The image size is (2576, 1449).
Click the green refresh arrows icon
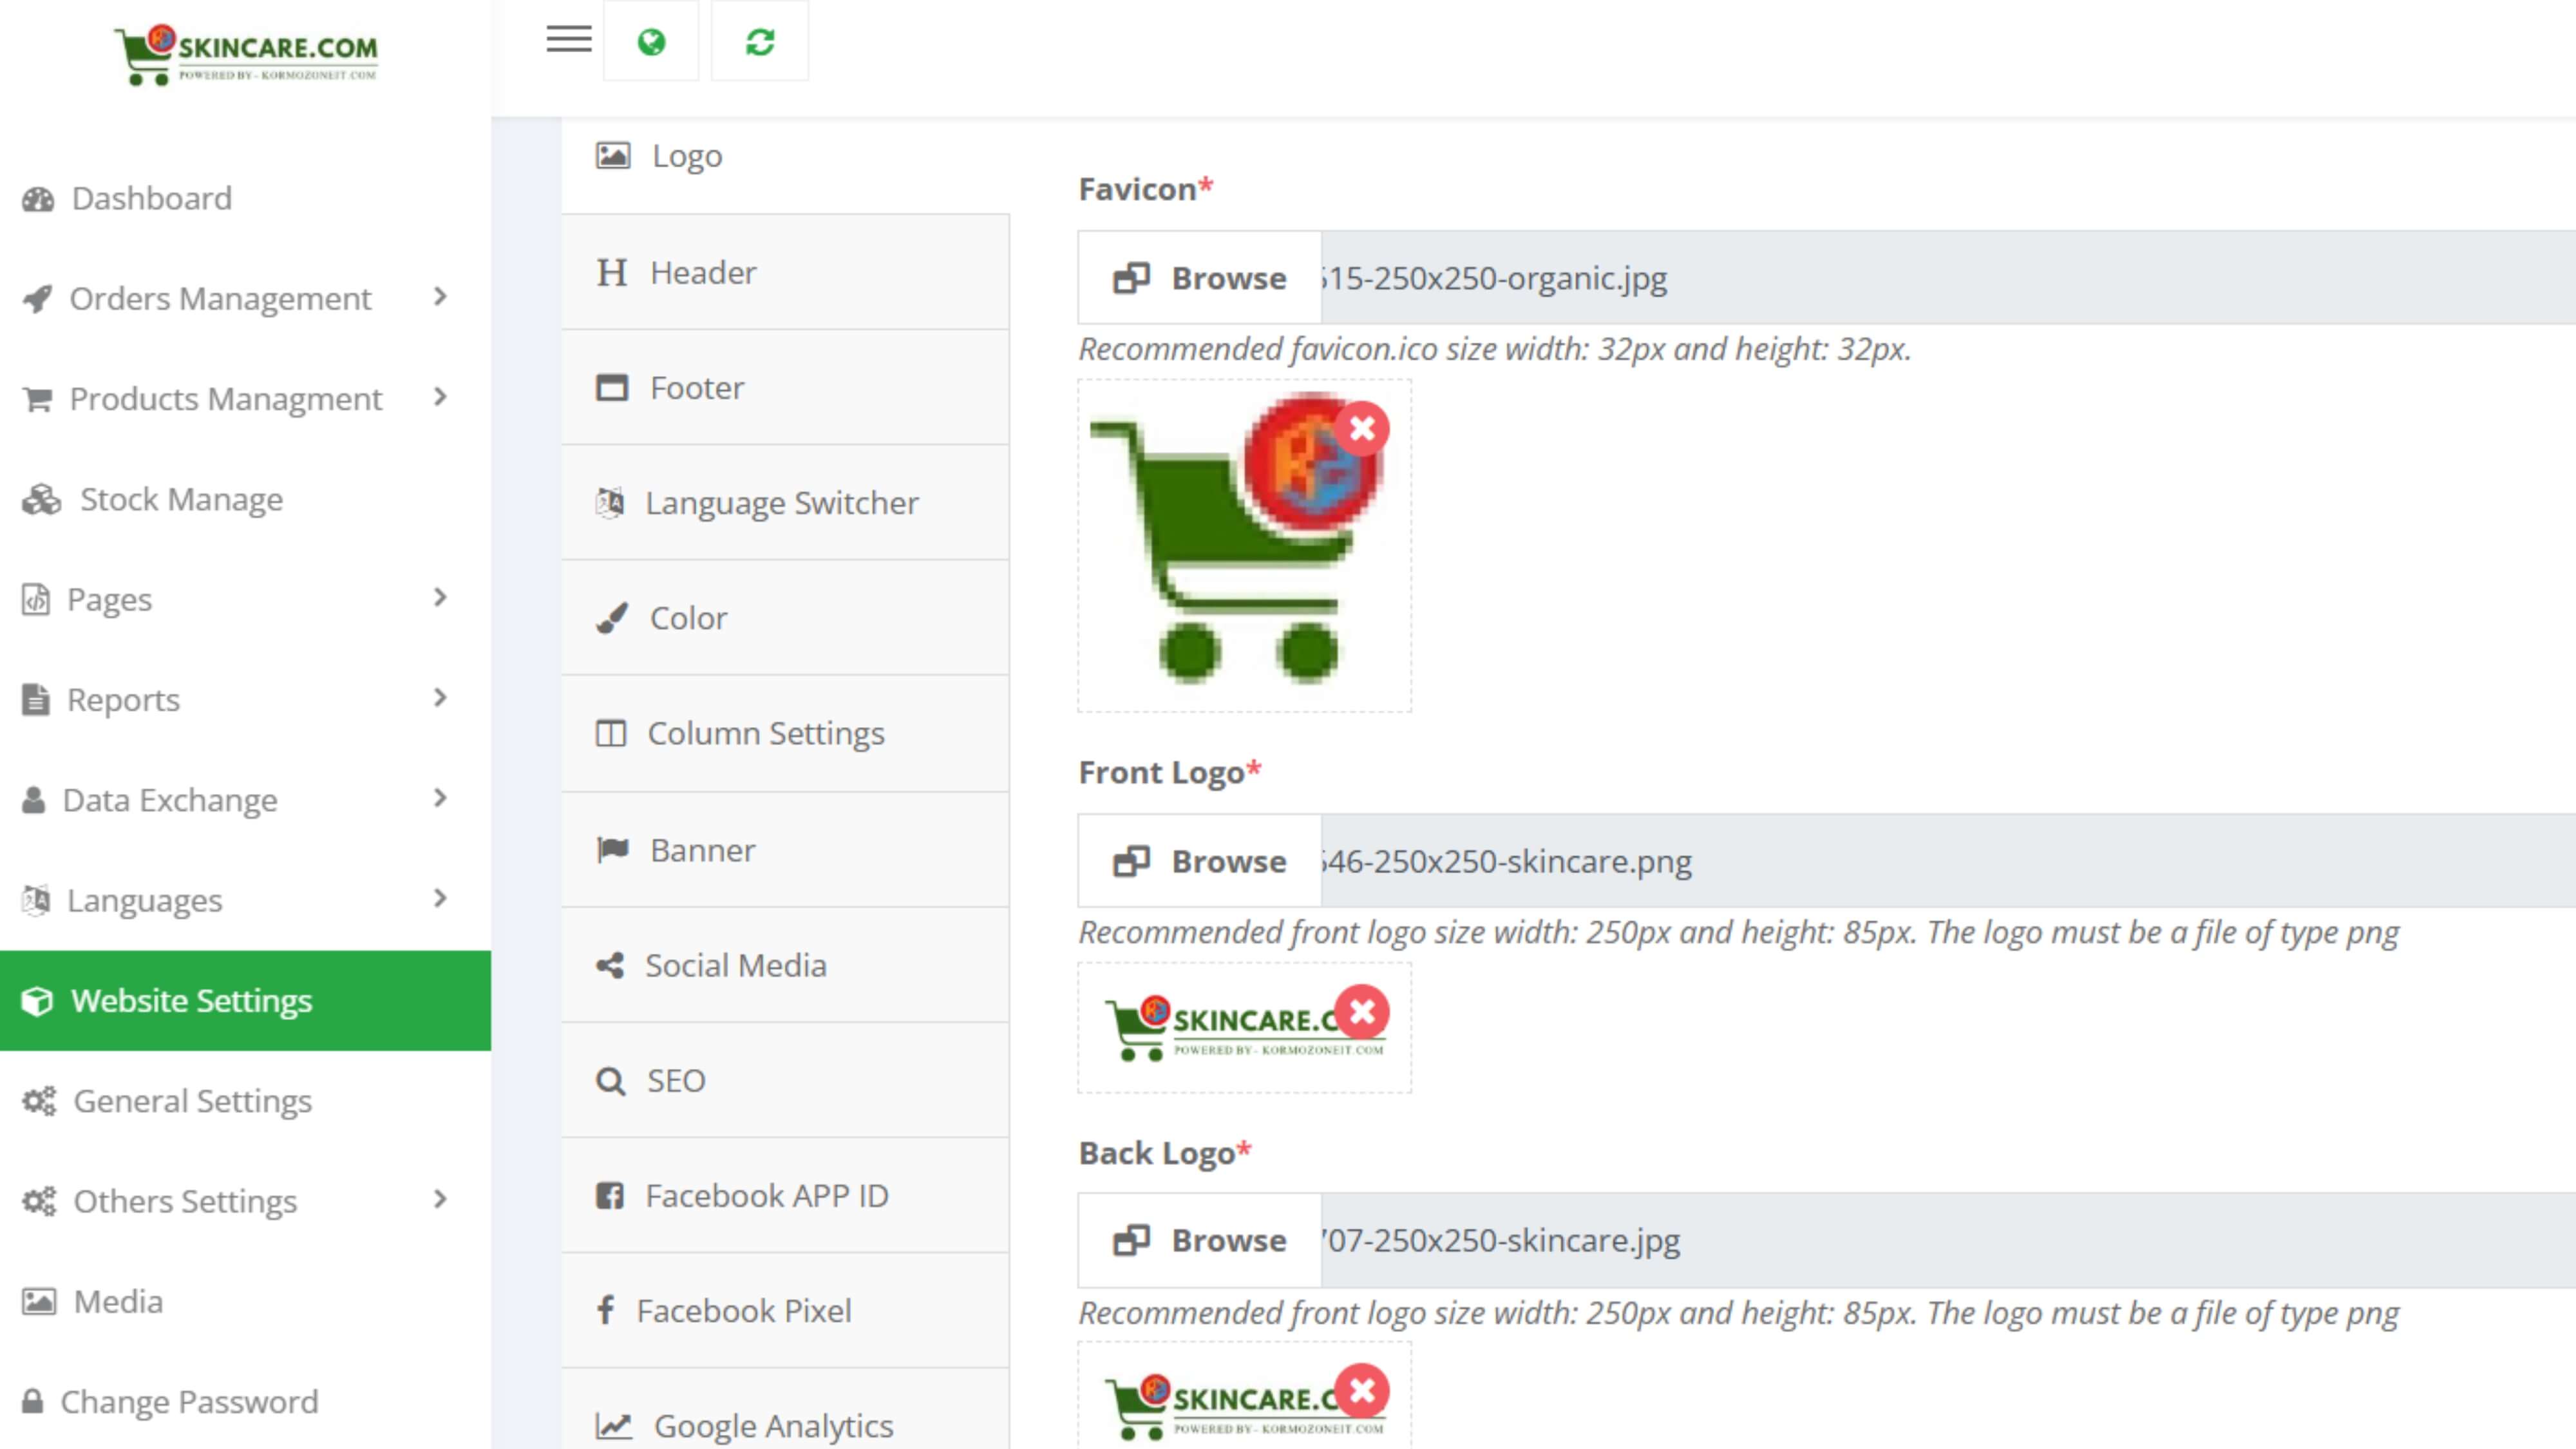(x=760, y=42)
